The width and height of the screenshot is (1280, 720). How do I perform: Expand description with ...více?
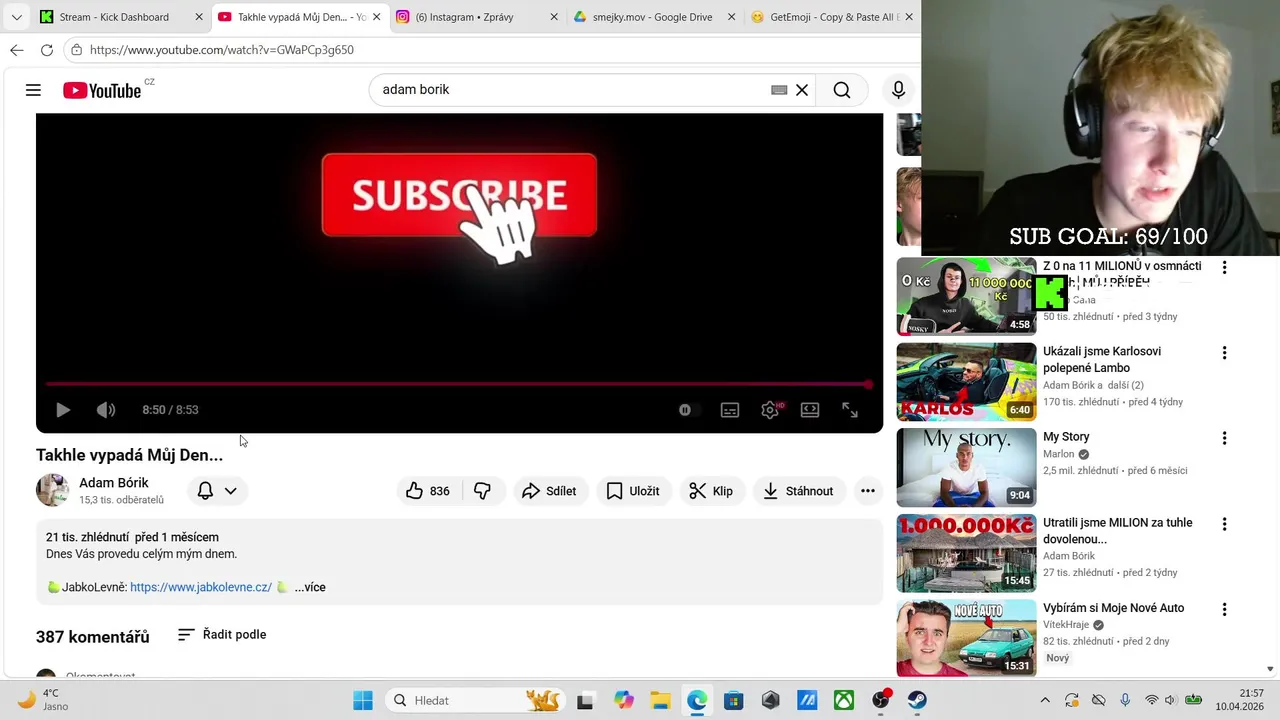click(310, 587)
